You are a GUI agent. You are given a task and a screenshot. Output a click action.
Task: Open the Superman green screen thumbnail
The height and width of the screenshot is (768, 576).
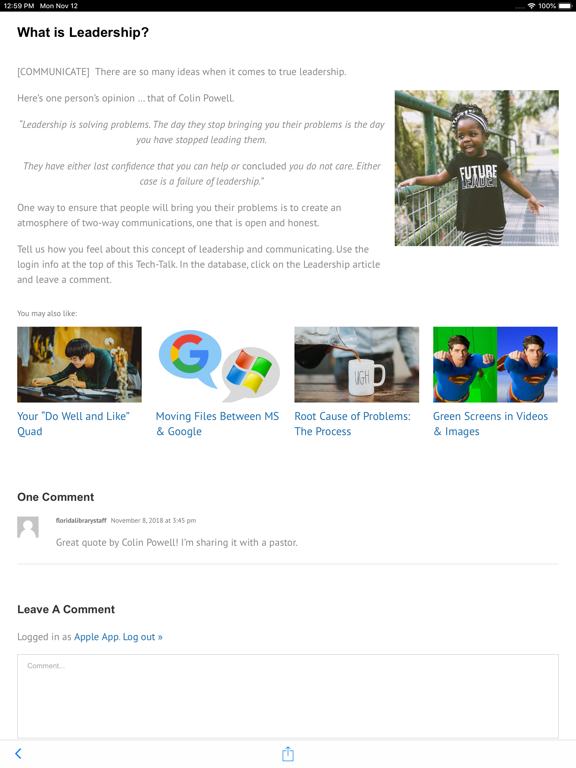pyautogui.click(x=495, y=364)
